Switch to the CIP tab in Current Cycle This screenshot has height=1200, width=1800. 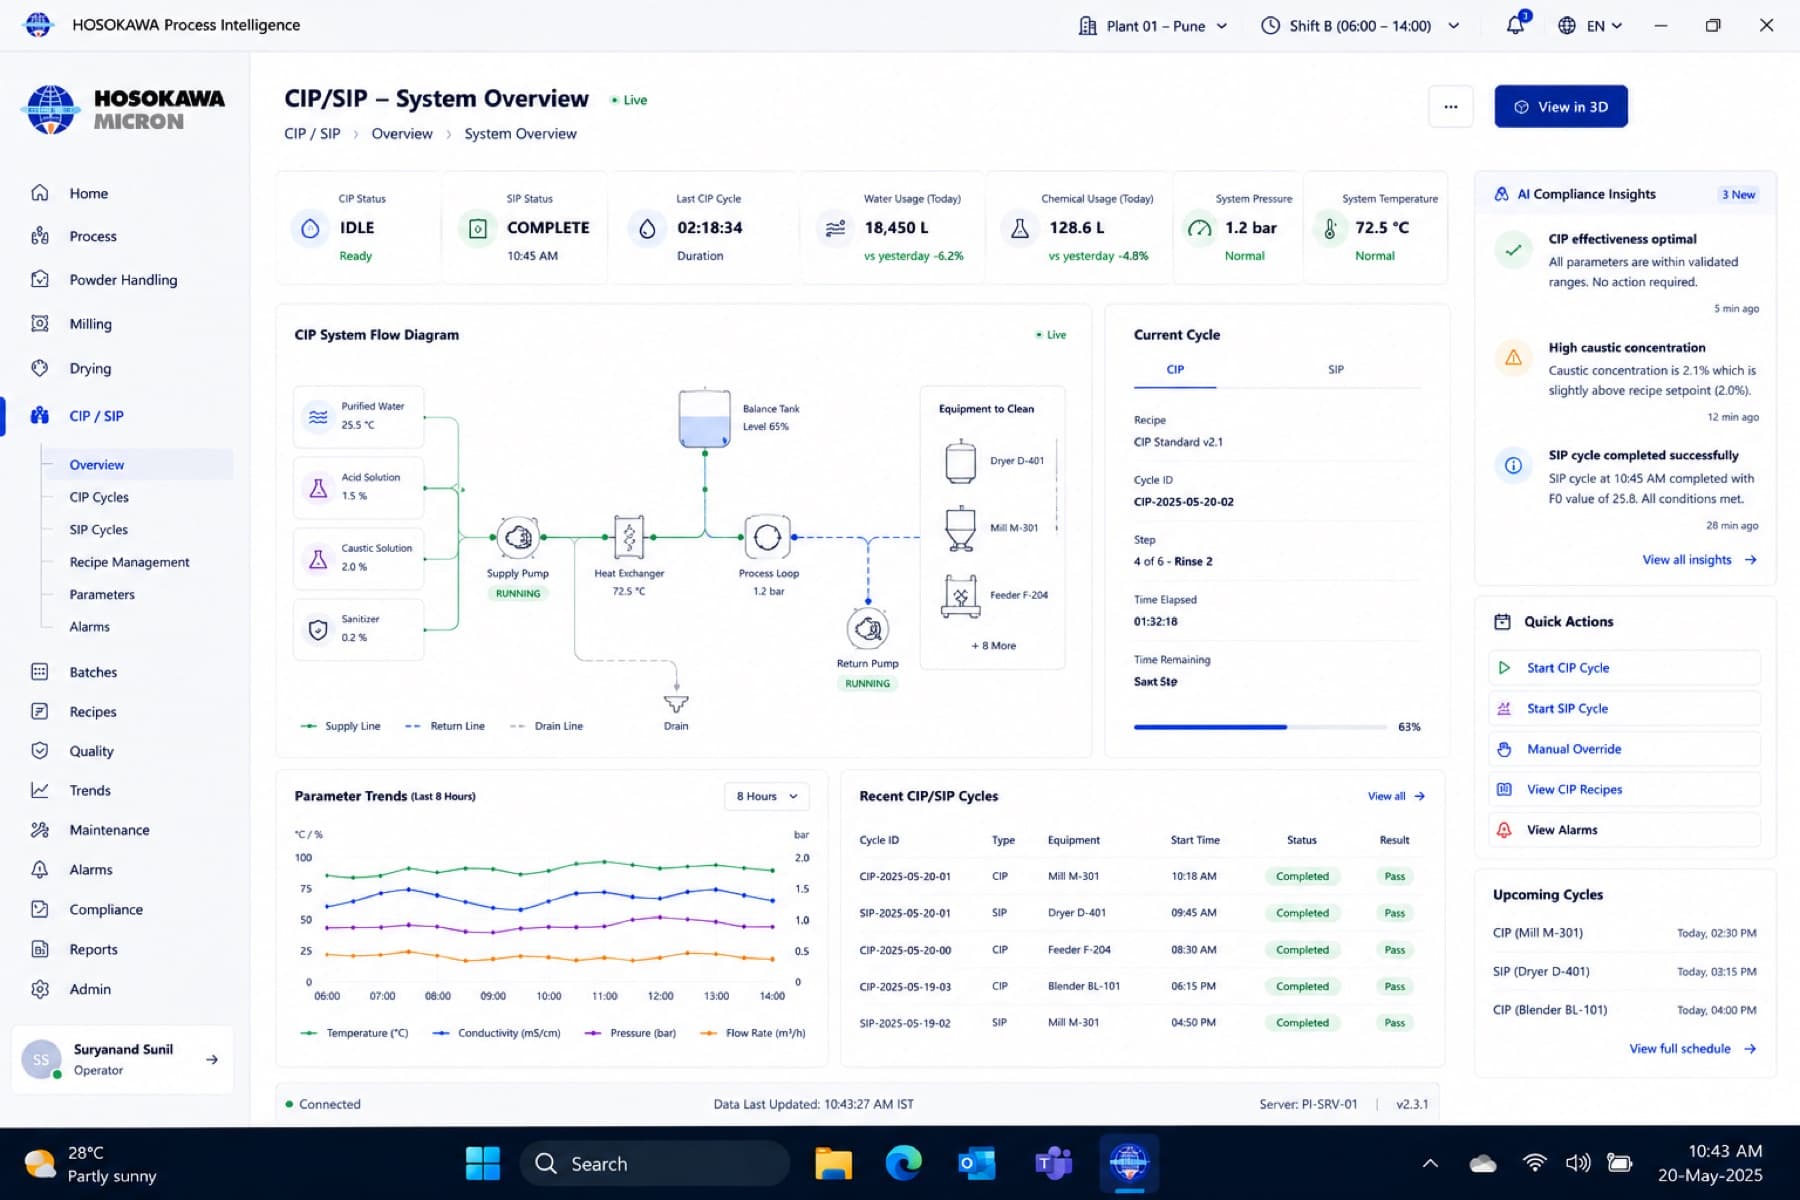1175,370
